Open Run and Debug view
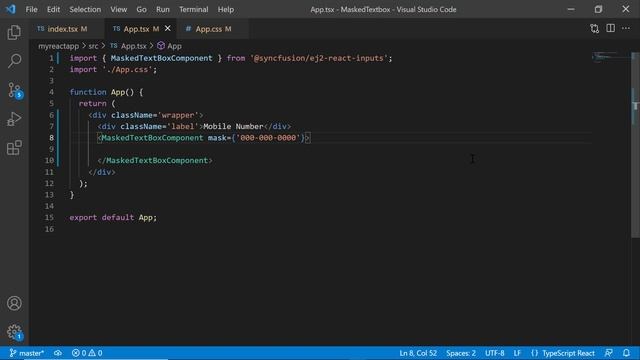 coord(14,119)
